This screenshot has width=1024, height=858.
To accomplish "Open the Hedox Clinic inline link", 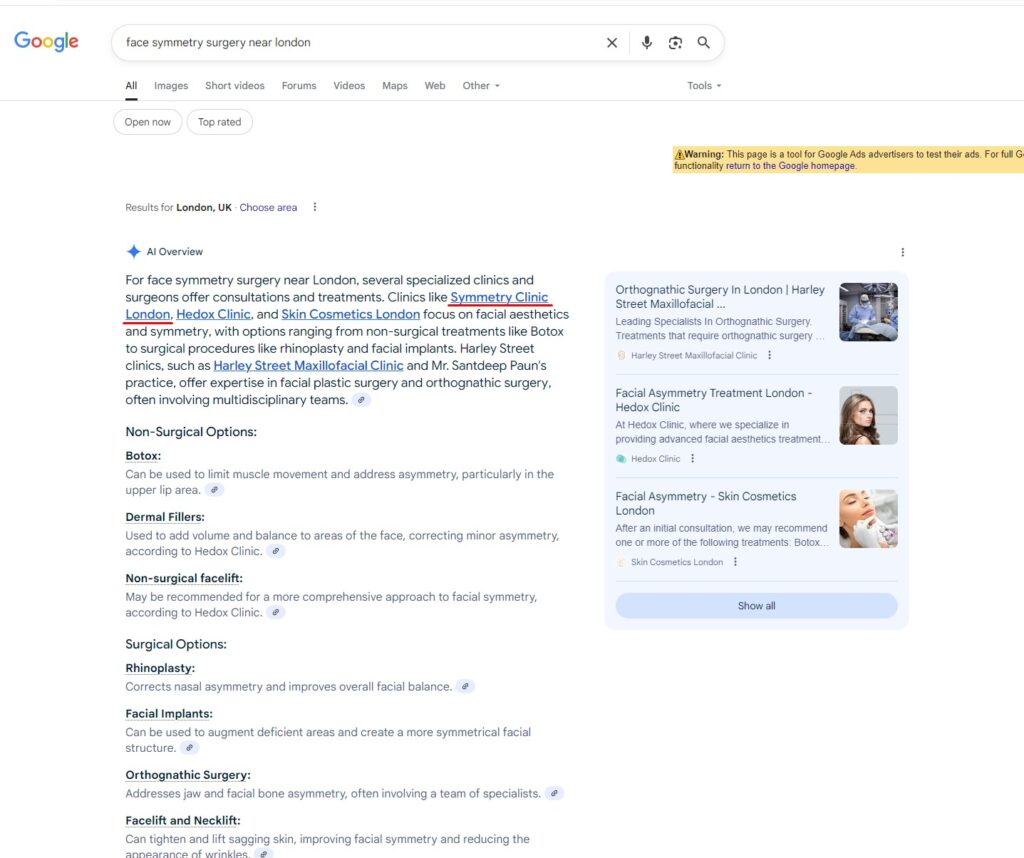I will pyautogui.click(x=214, y=314).
